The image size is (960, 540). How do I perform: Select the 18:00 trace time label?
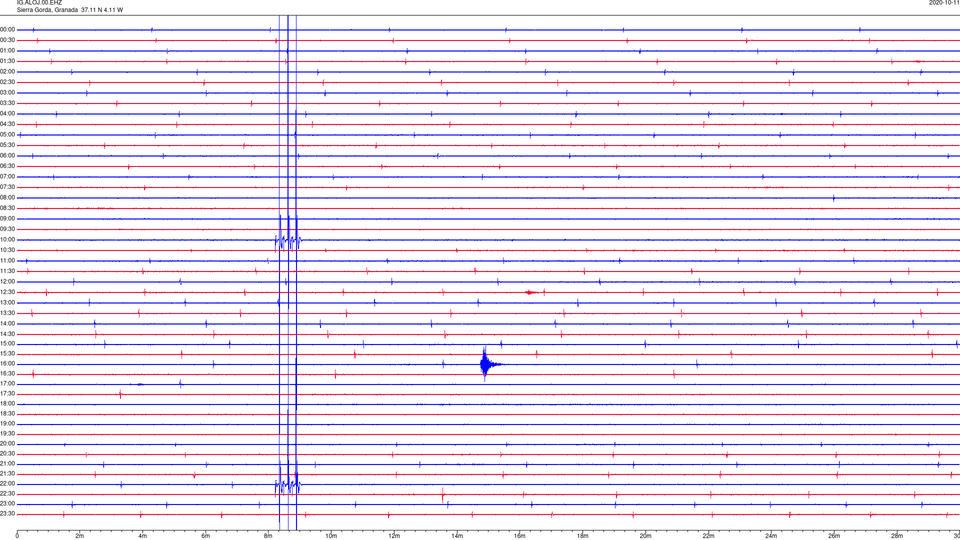pos(7,403)
